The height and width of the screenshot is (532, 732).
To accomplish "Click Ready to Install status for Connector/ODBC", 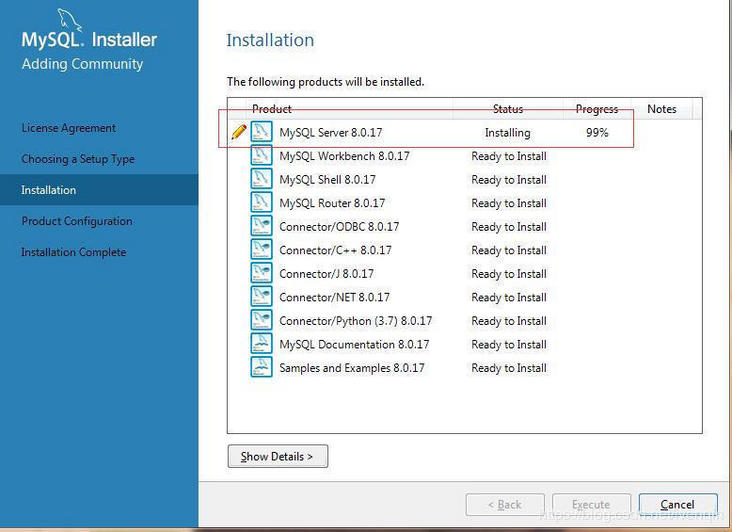I will [509, 227].
